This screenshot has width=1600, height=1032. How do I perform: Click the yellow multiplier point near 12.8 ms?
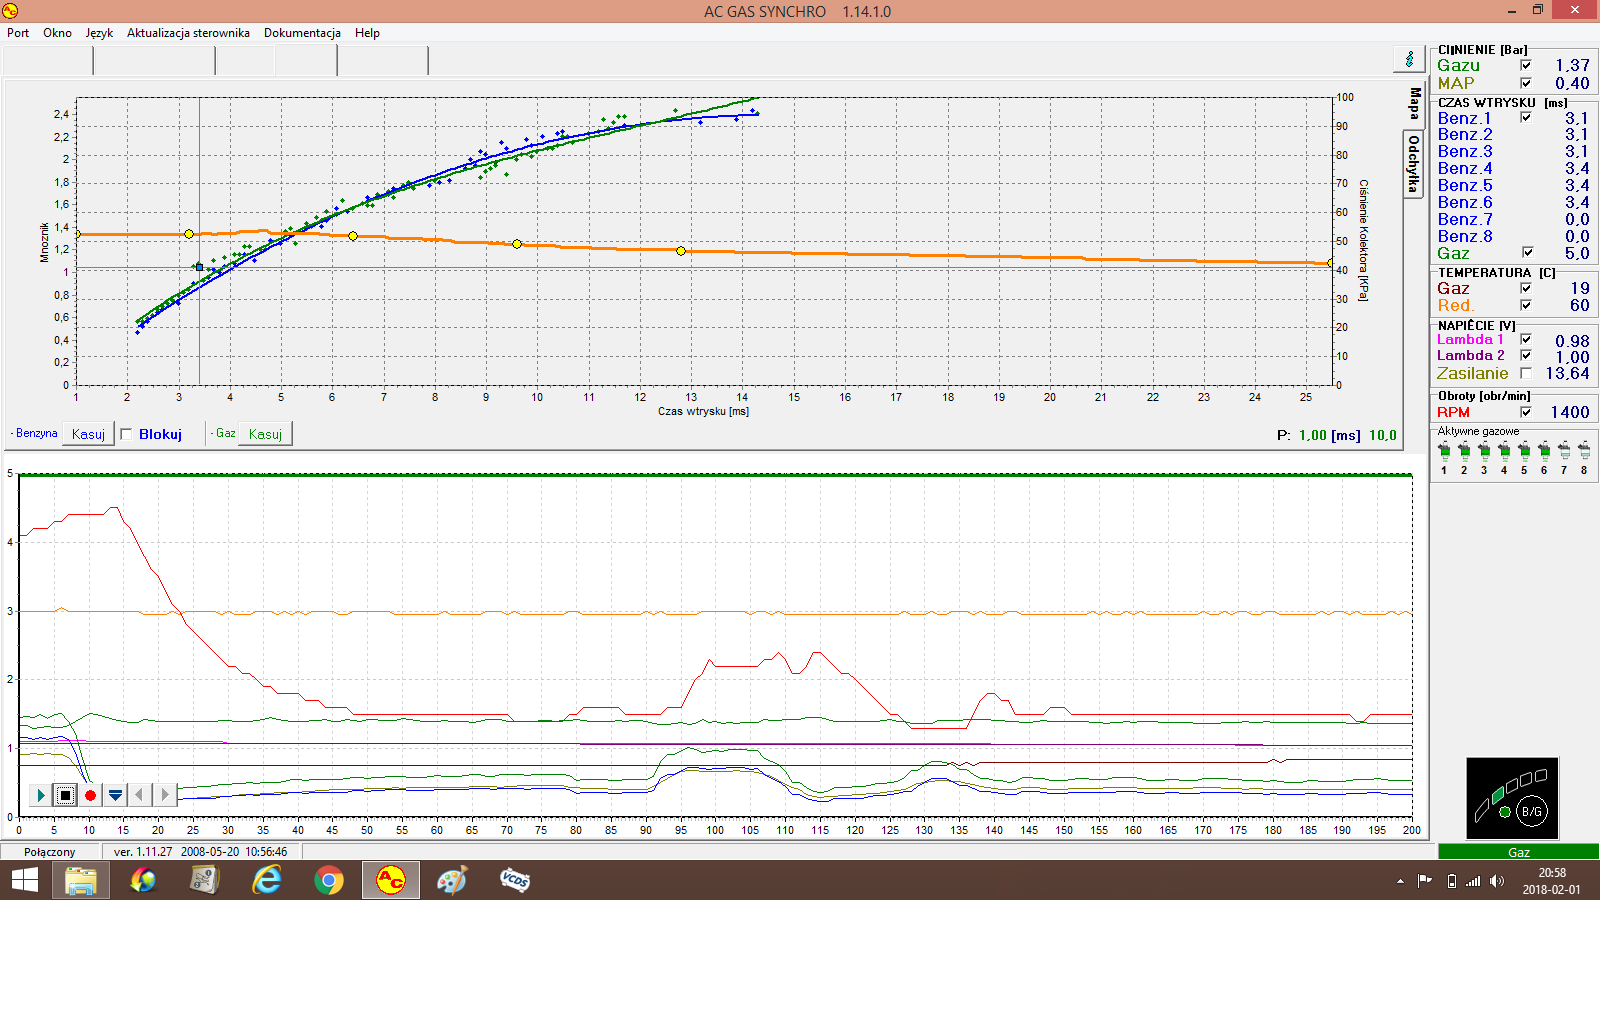click(681, 251)
